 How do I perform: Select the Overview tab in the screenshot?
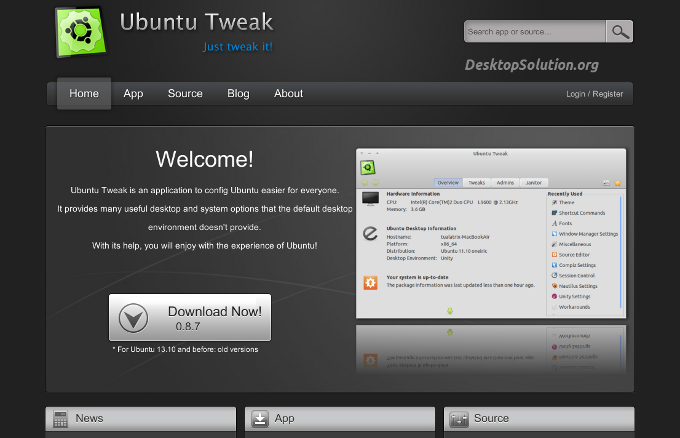(x=448, y=183)
